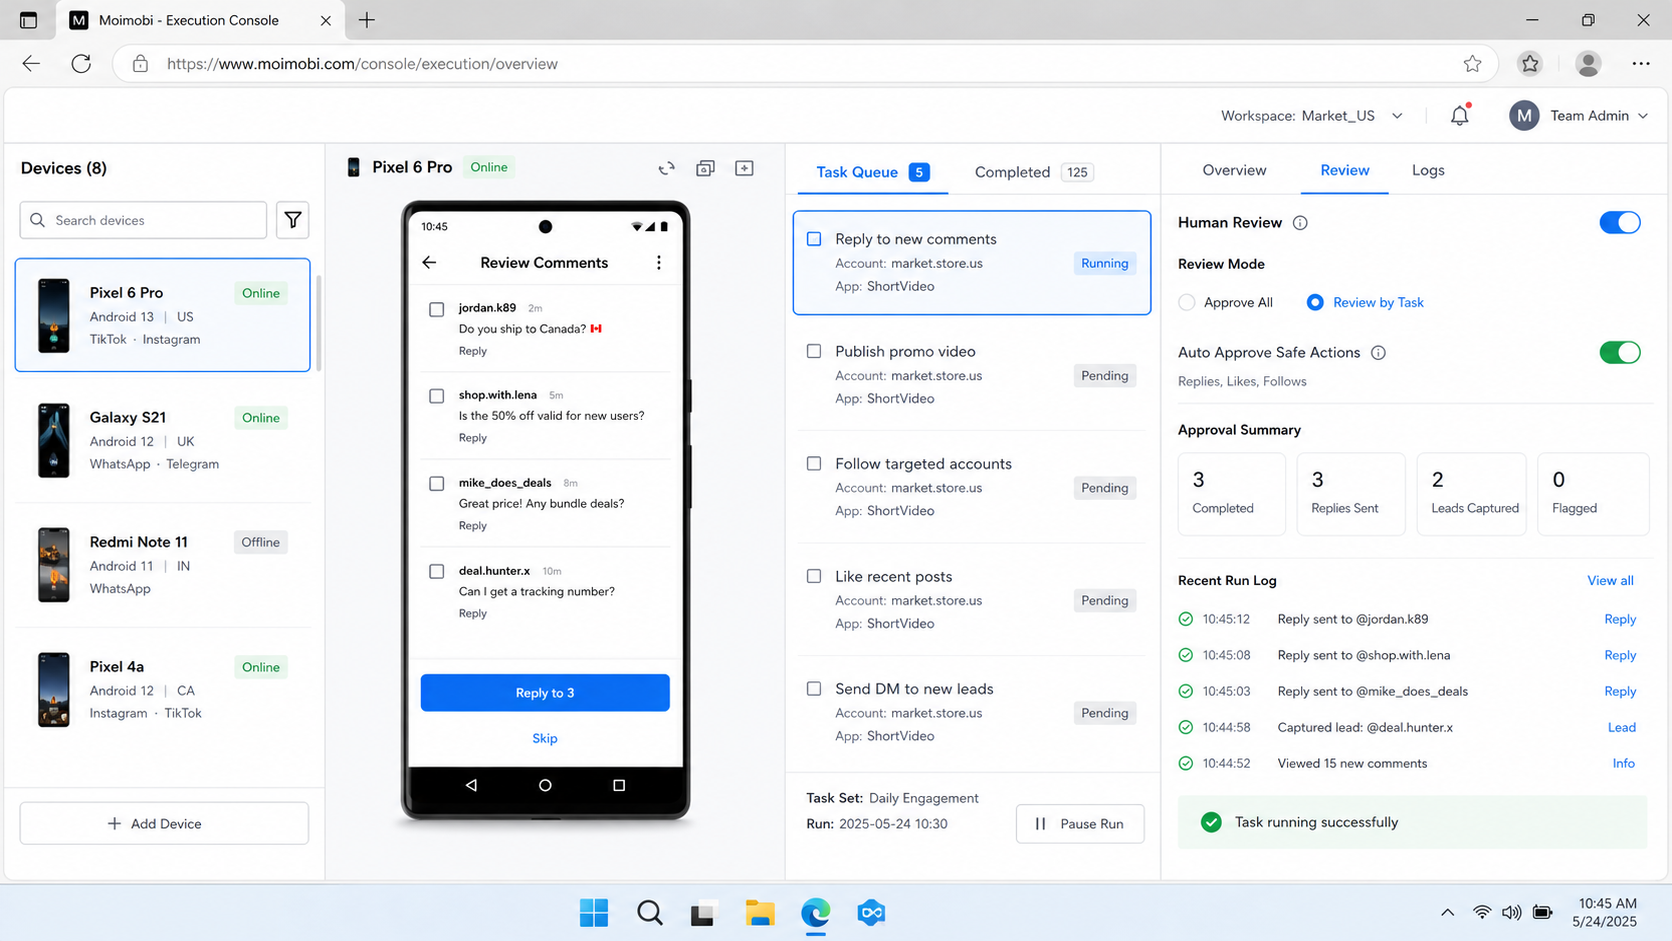Open the Windows Start menu
The height and width of the screenshot is (941, 1672).
point(594,912)
